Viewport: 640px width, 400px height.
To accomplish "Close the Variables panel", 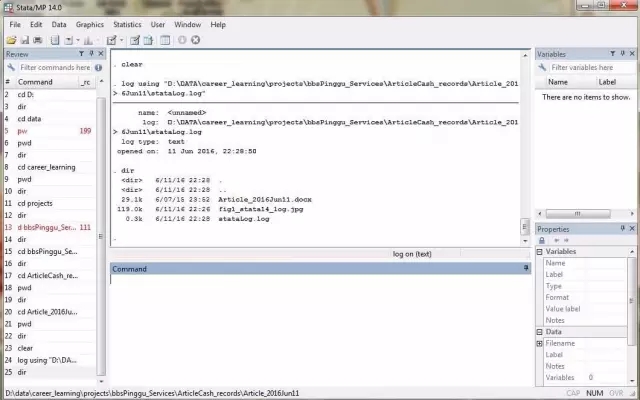I will pos(632,53).
